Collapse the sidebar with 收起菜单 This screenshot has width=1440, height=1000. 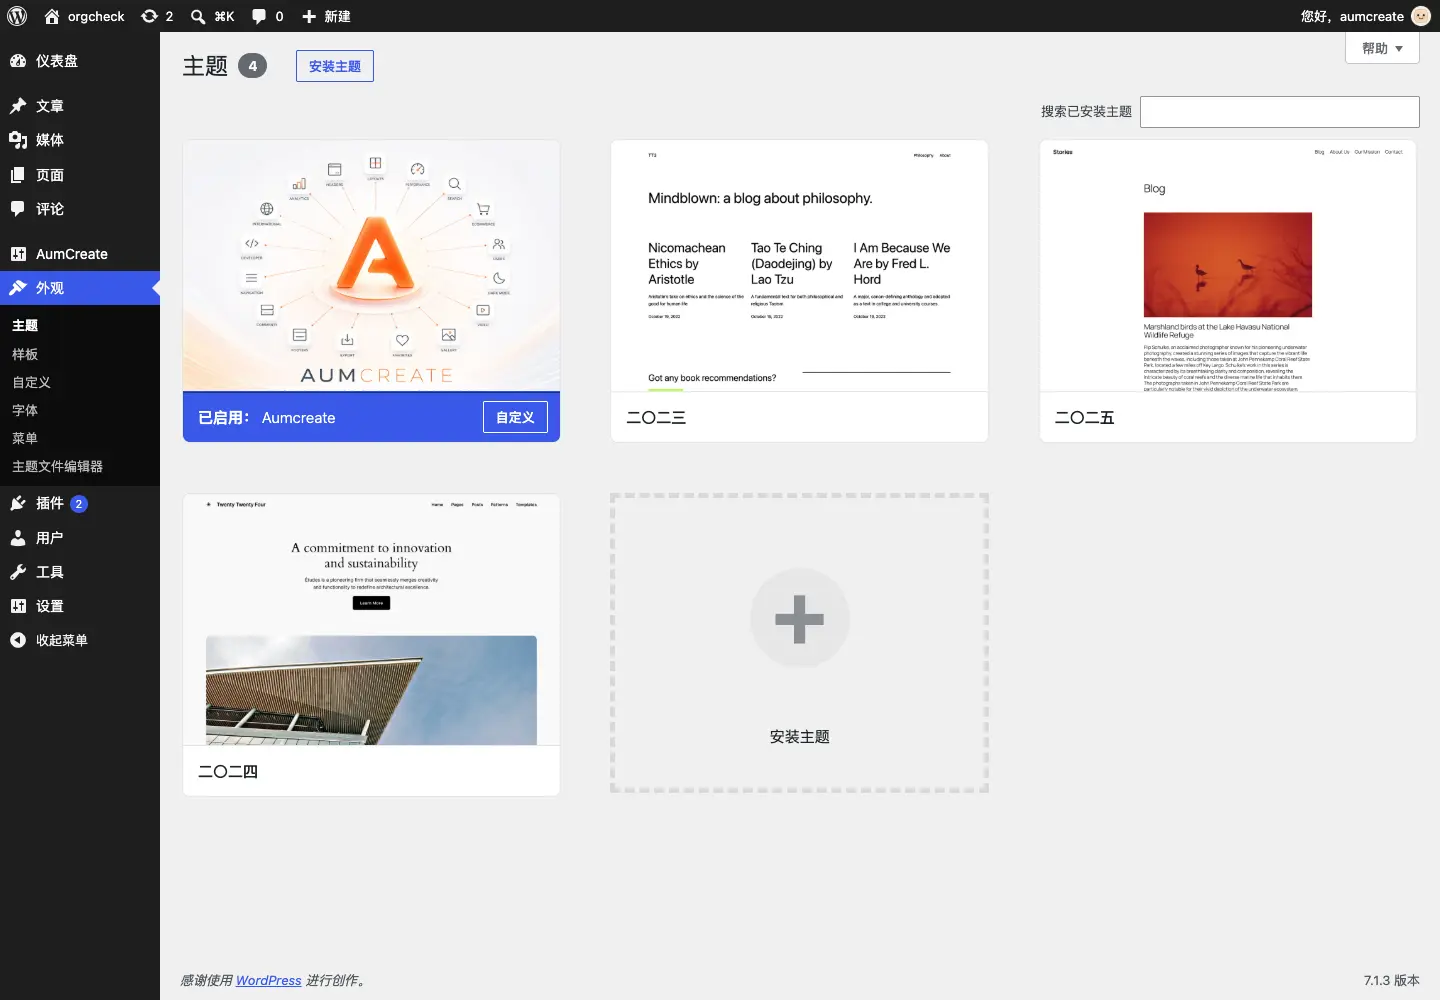(x=80, y=640)
